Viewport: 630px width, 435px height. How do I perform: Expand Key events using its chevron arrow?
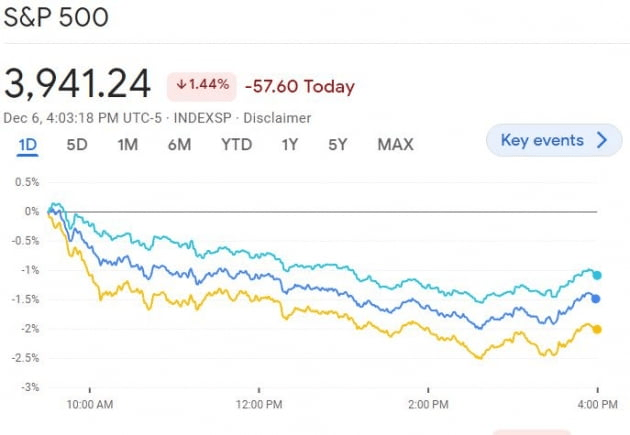click(x=601, y=140)
